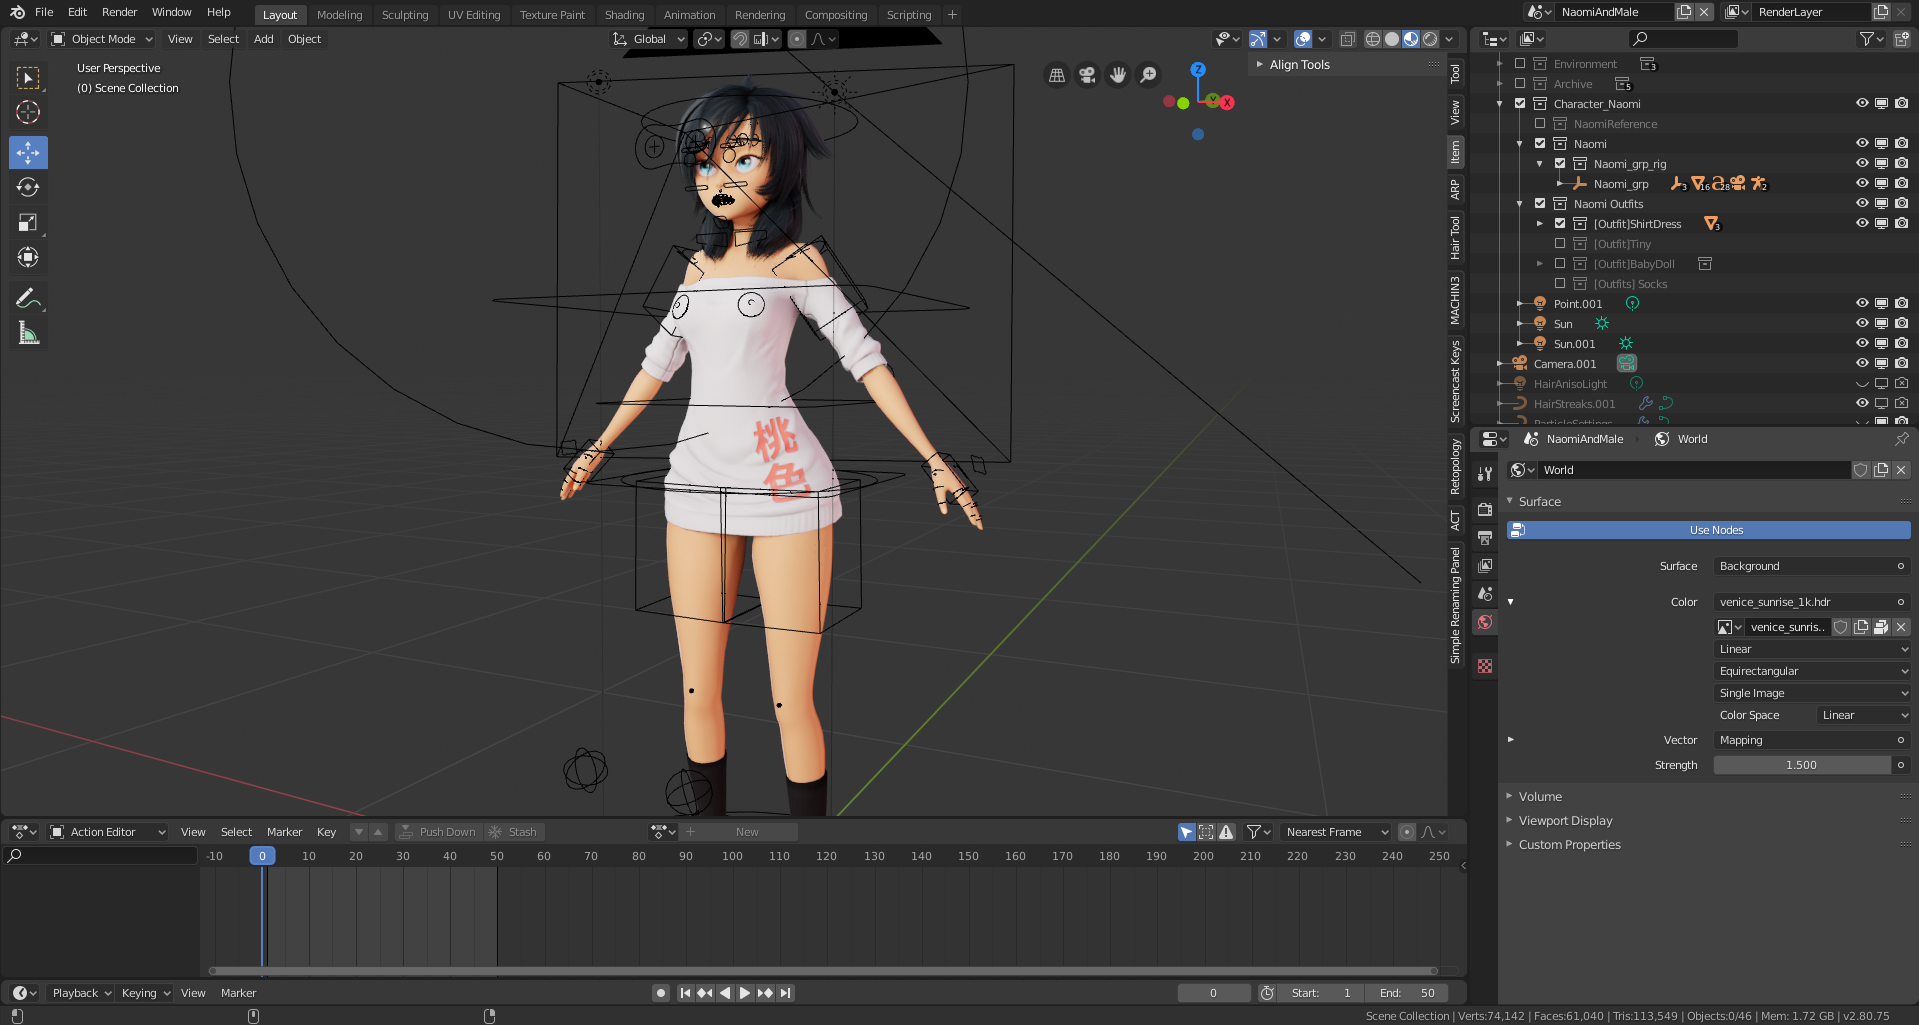1919x1025 pixels.
Task: Click the perspective/orthographic grid gizmo icon
Action: pos(1056,75)
